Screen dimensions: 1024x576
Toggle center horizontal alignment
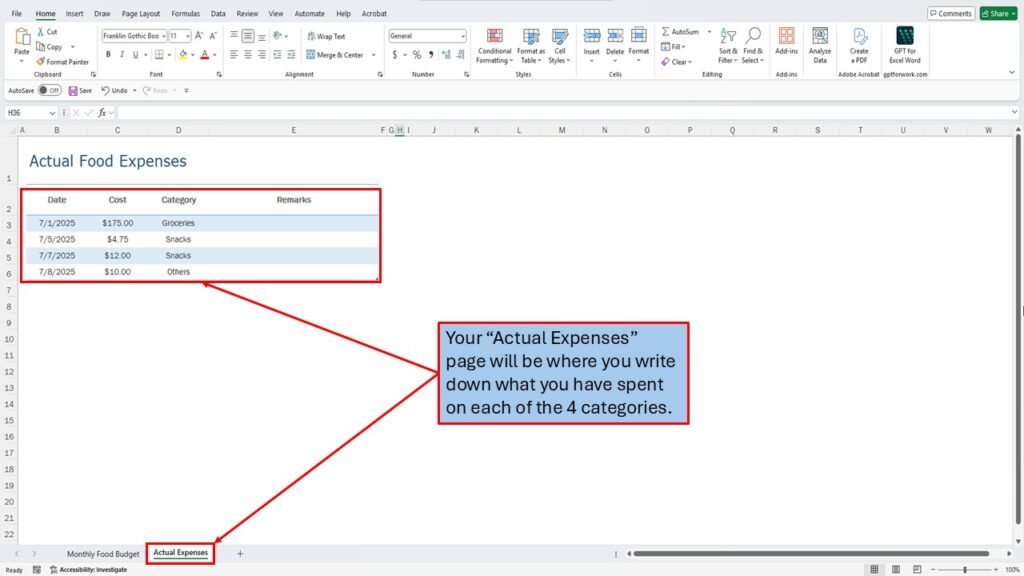pyautogui.click(x=248, y=55)
